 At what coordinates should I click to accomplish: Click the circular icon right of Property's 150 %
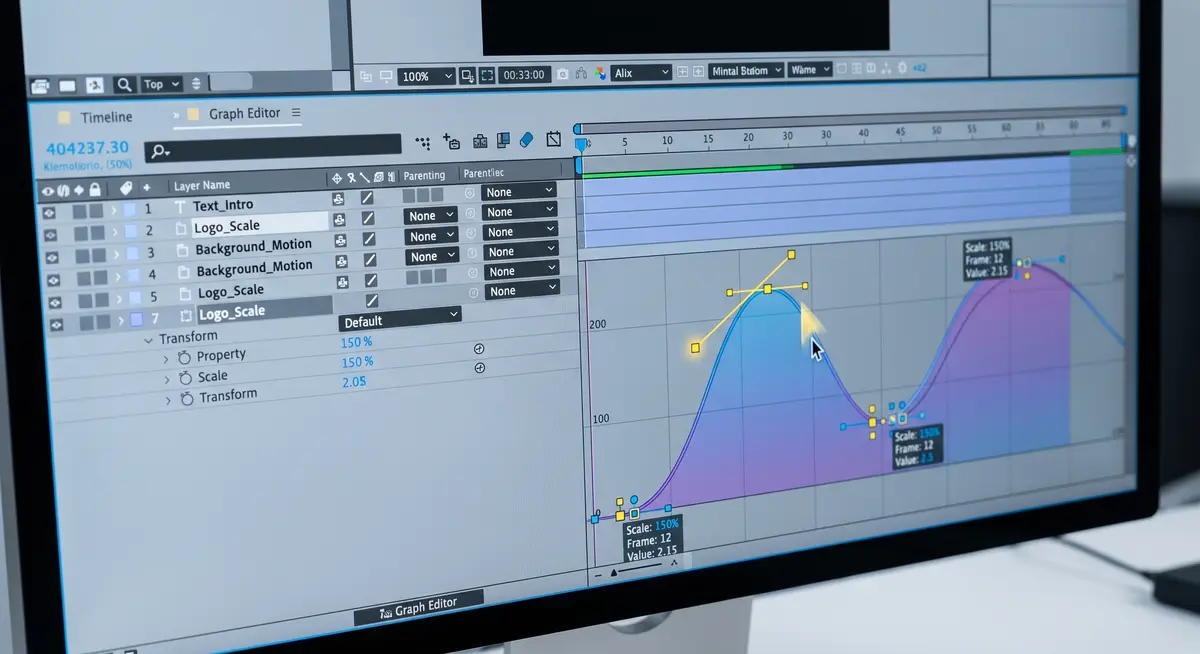click(478, 348)
